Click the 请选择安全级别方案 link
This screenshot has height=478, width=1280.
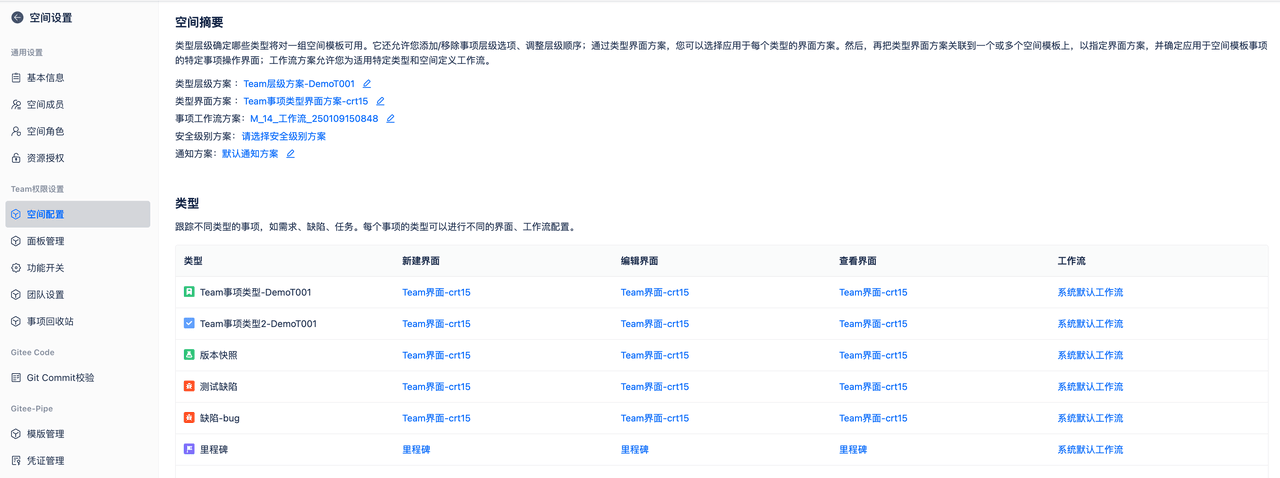click(284, 136)
